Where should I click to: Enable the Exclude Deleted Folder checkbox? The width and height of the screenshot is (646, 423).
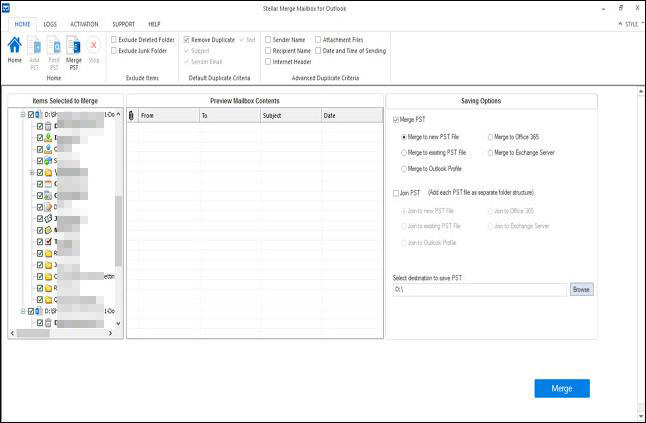(x=114, y=39)
